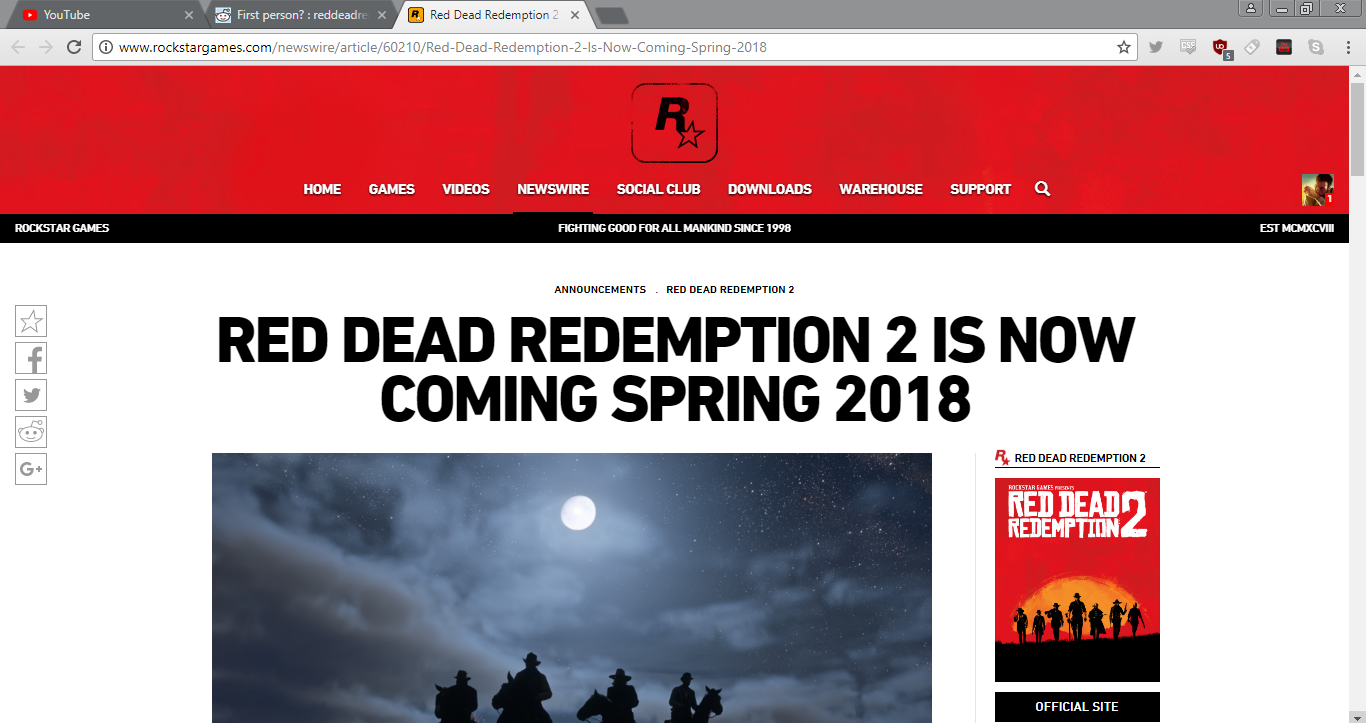This screenshot has width=1366, height=723.
Task: Open the Skype extension in the toolbar
Action: click(x=1316, y=46)
